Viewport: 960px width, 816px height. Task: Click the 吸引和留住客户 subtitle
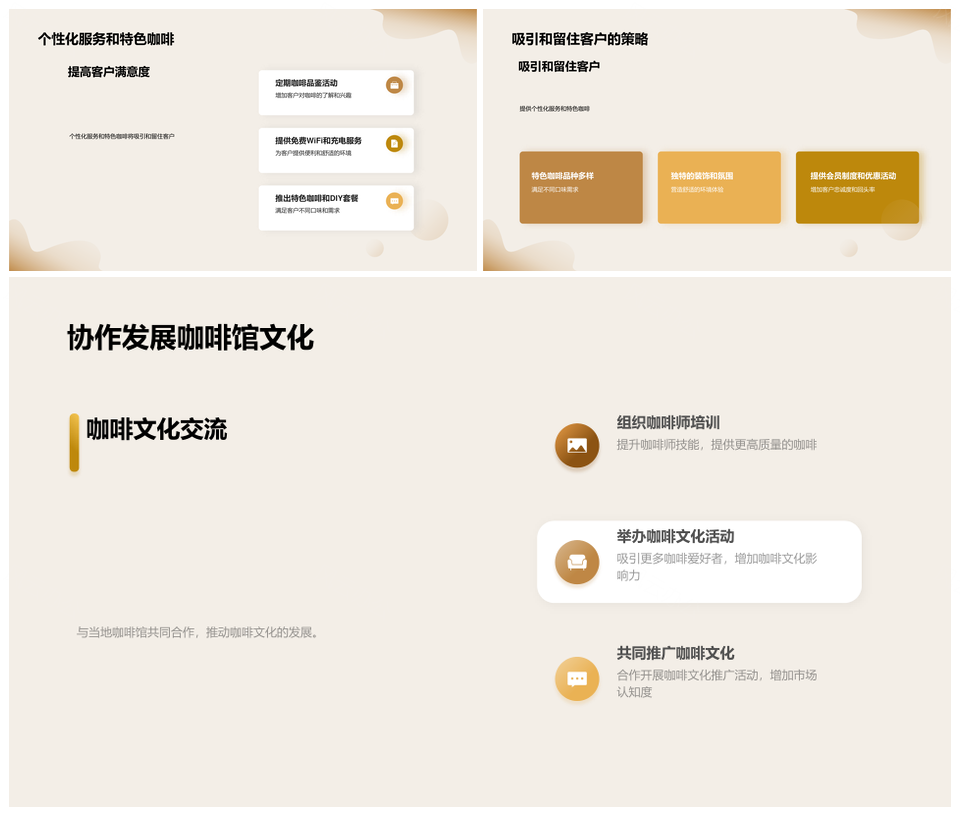click(x=559, y=67)
